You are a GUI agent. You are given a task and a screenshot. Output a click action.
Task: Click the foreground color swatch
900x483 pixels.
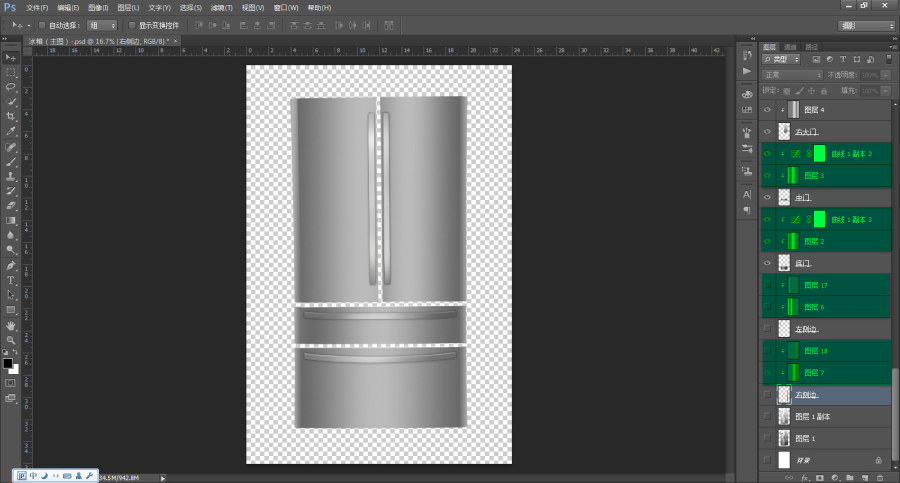coord(7,363)
